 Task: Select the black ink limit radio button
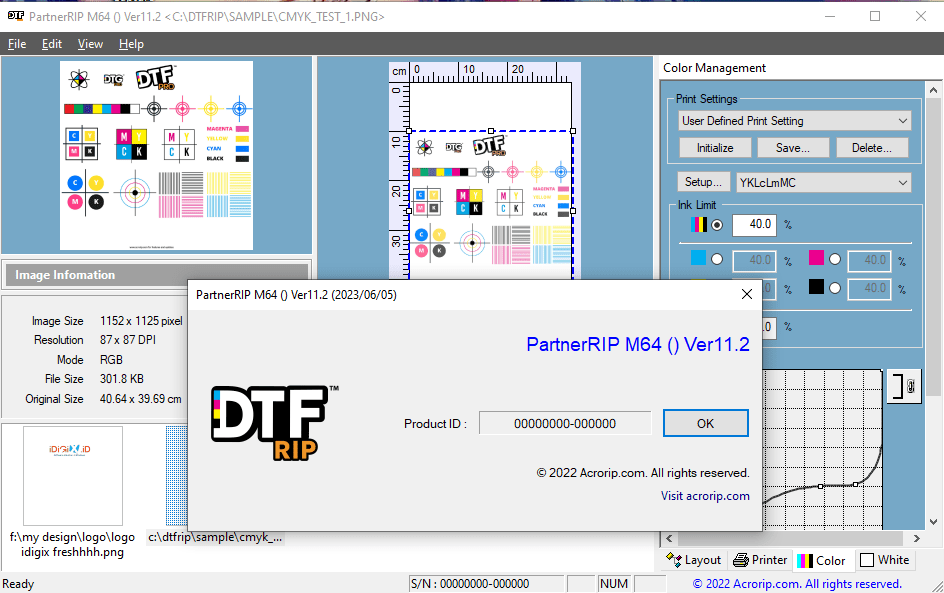coord(834,288)
